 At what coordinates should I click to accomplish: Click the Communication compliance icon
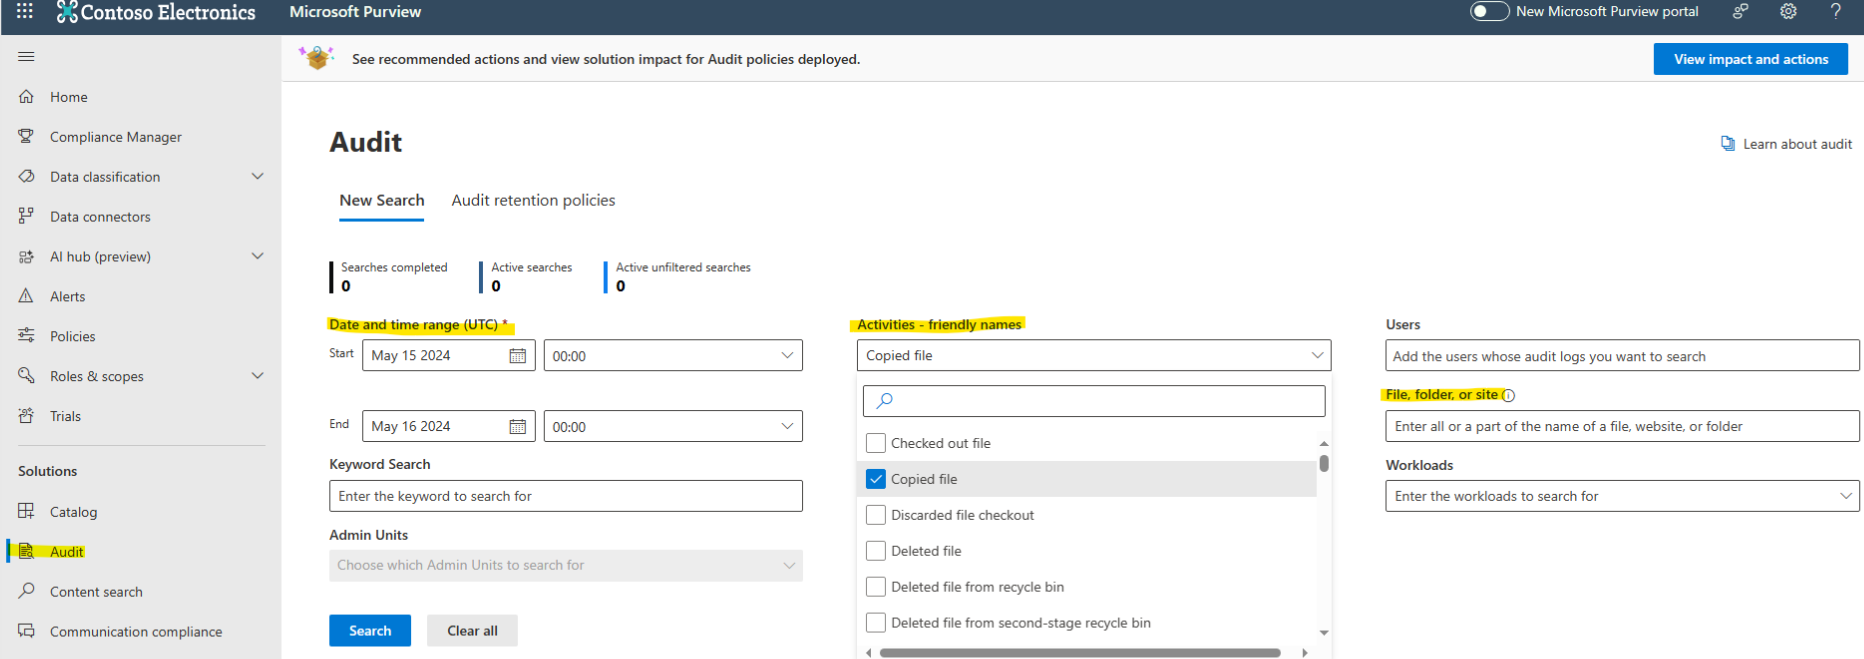coord(26,631)
